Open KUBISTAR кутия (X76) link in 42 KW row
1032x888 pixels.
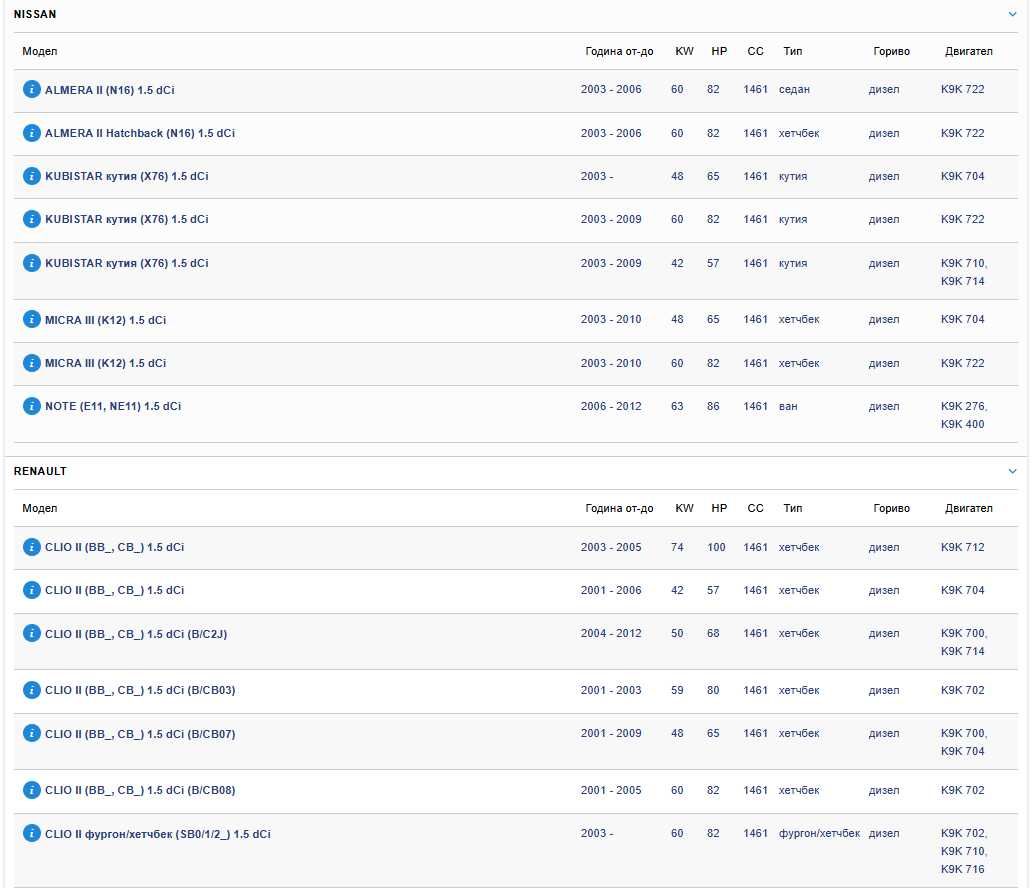(x=126, y=263)
